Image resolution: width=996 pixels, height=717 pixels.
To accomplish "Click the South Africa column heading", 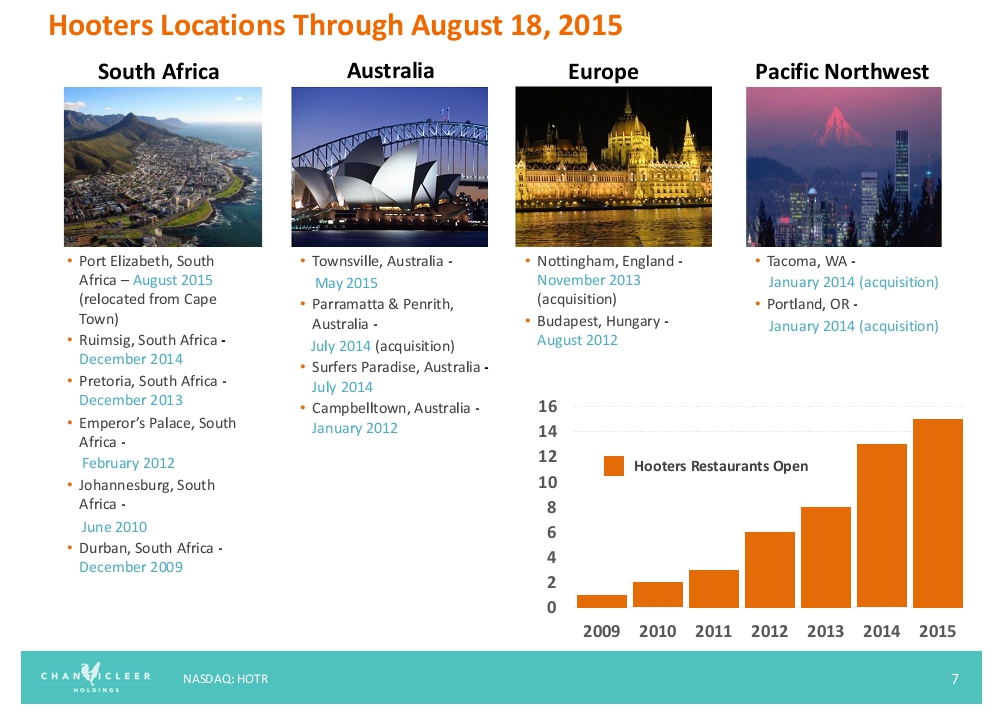I will point(158,72).
